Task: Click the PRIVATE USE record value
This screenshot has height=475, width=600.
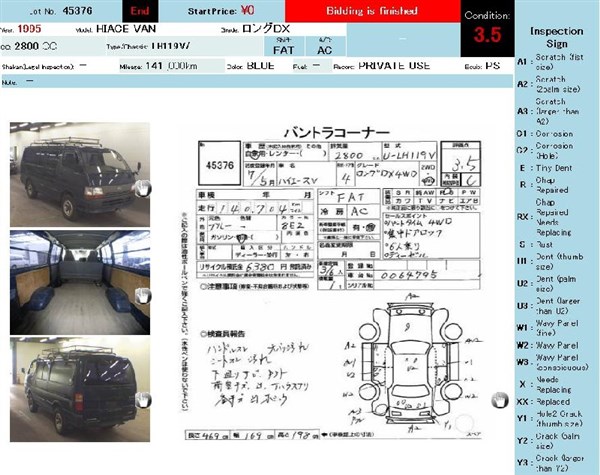Action: 394,66
